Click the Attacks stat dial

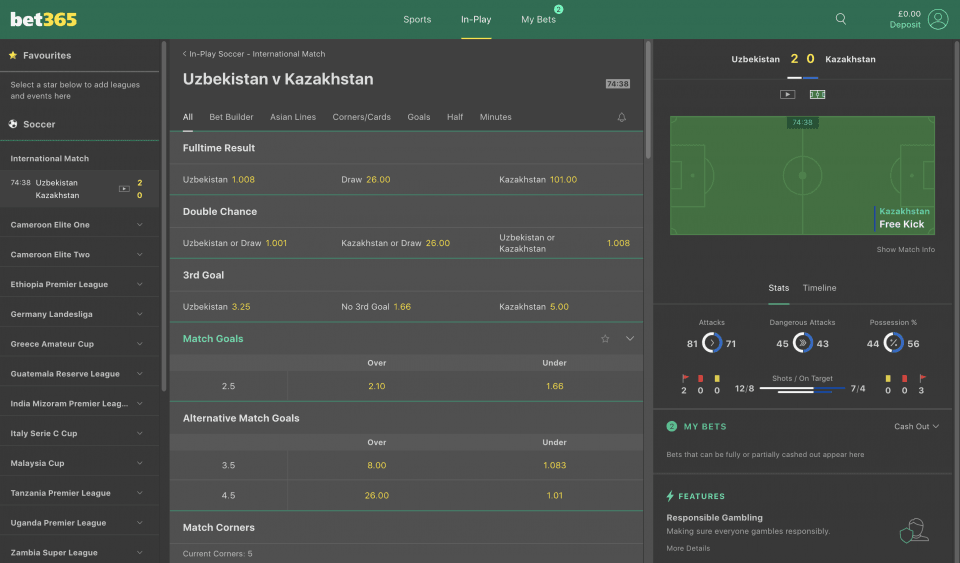(x=711, y=343)
